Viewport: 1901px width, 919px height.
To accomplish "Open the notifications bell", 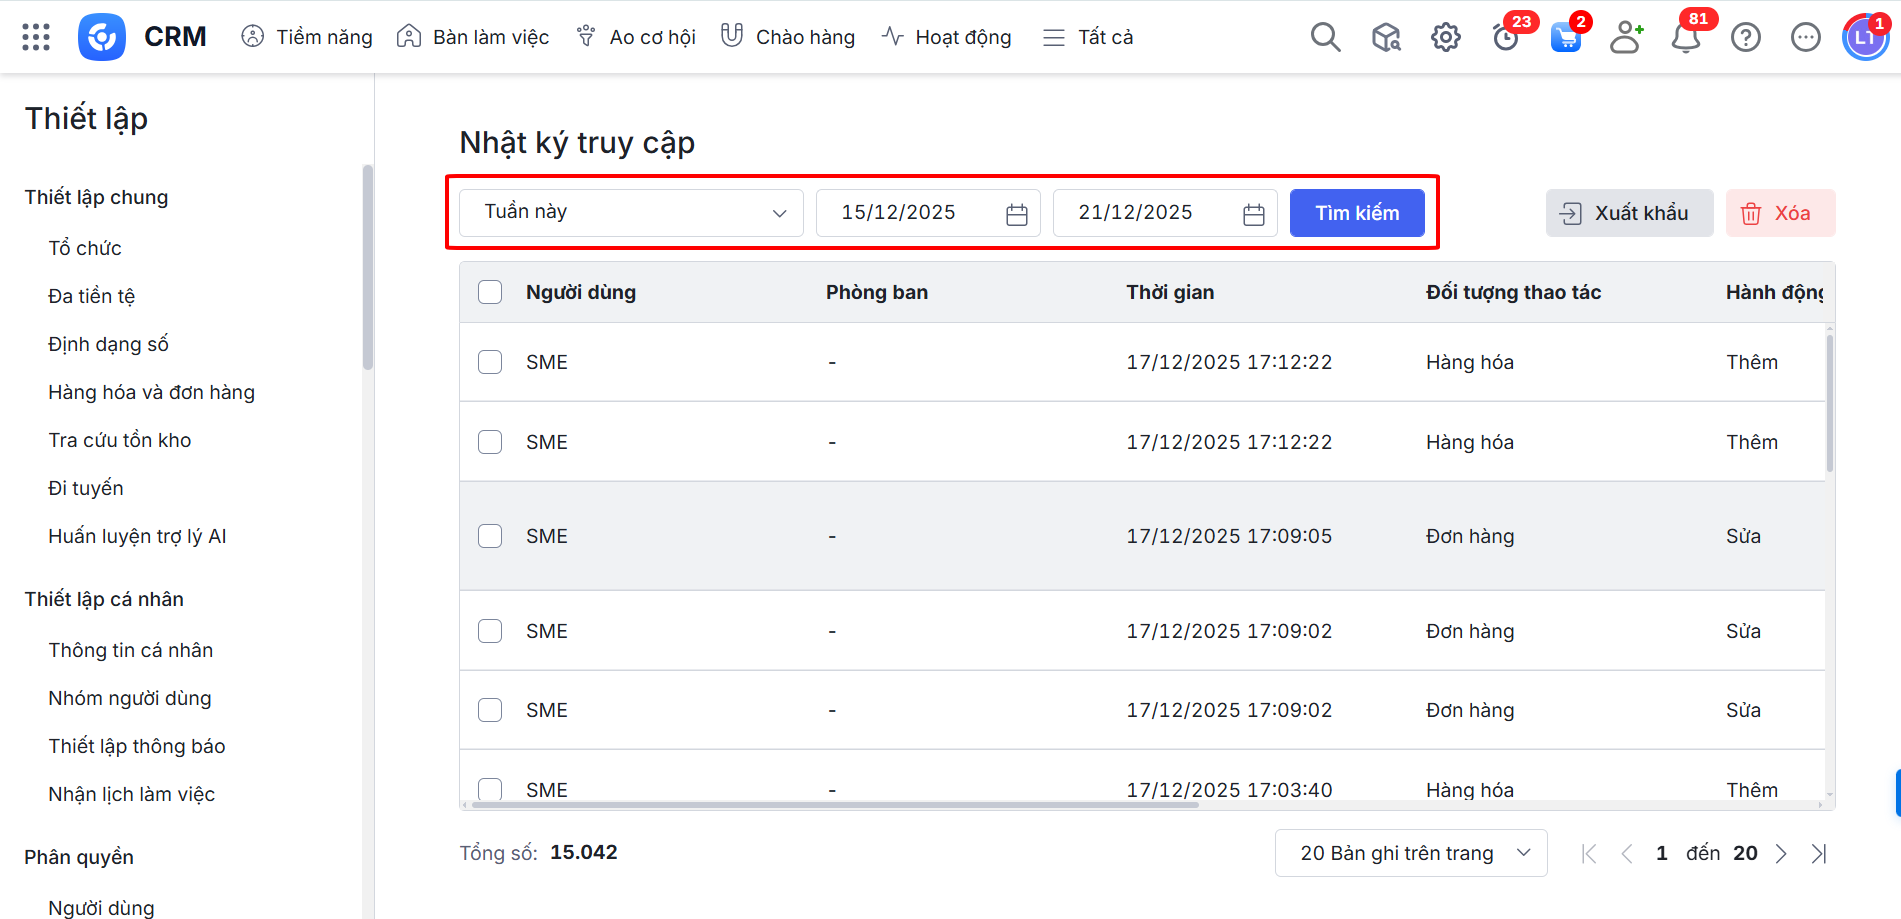I will click(x=1686, y=38).
